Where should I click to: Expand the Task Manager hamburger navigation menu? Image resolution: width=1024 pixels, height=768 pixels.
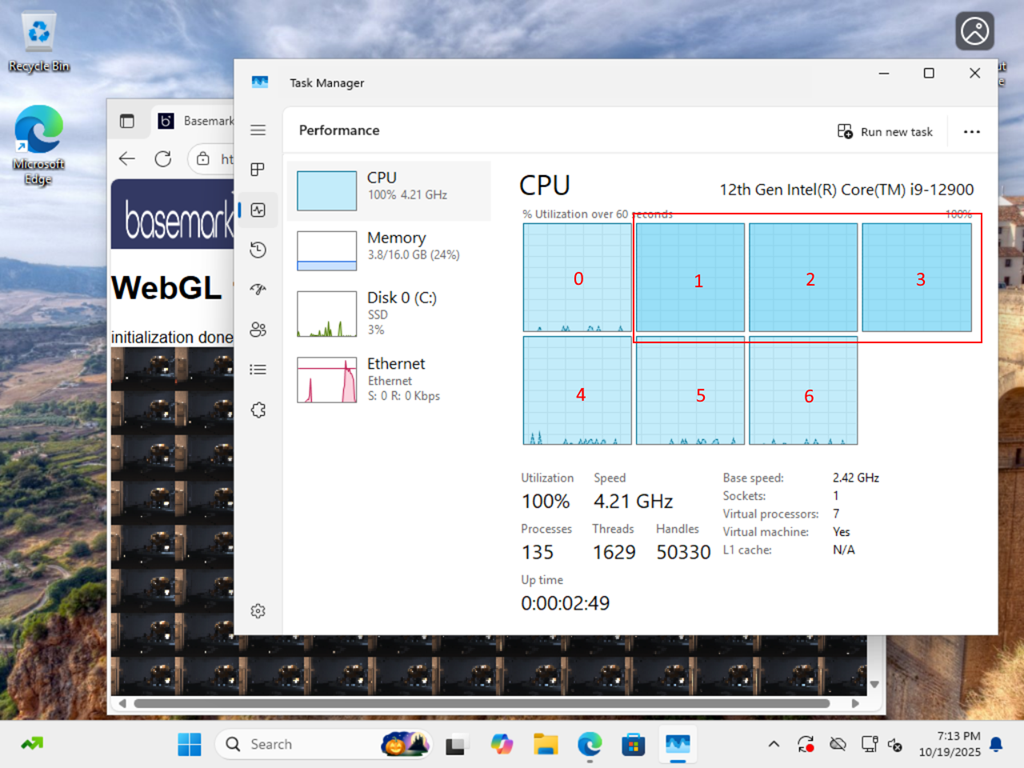258,130
